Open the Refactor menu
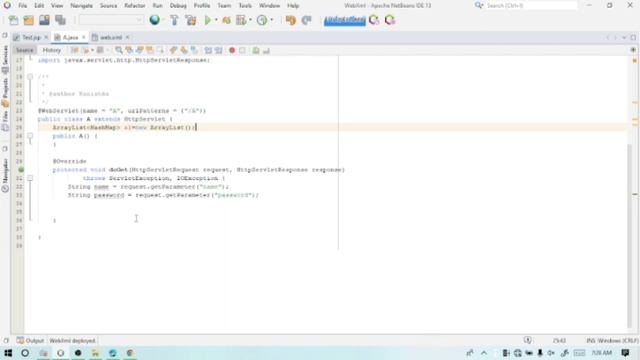 point(135,6)
